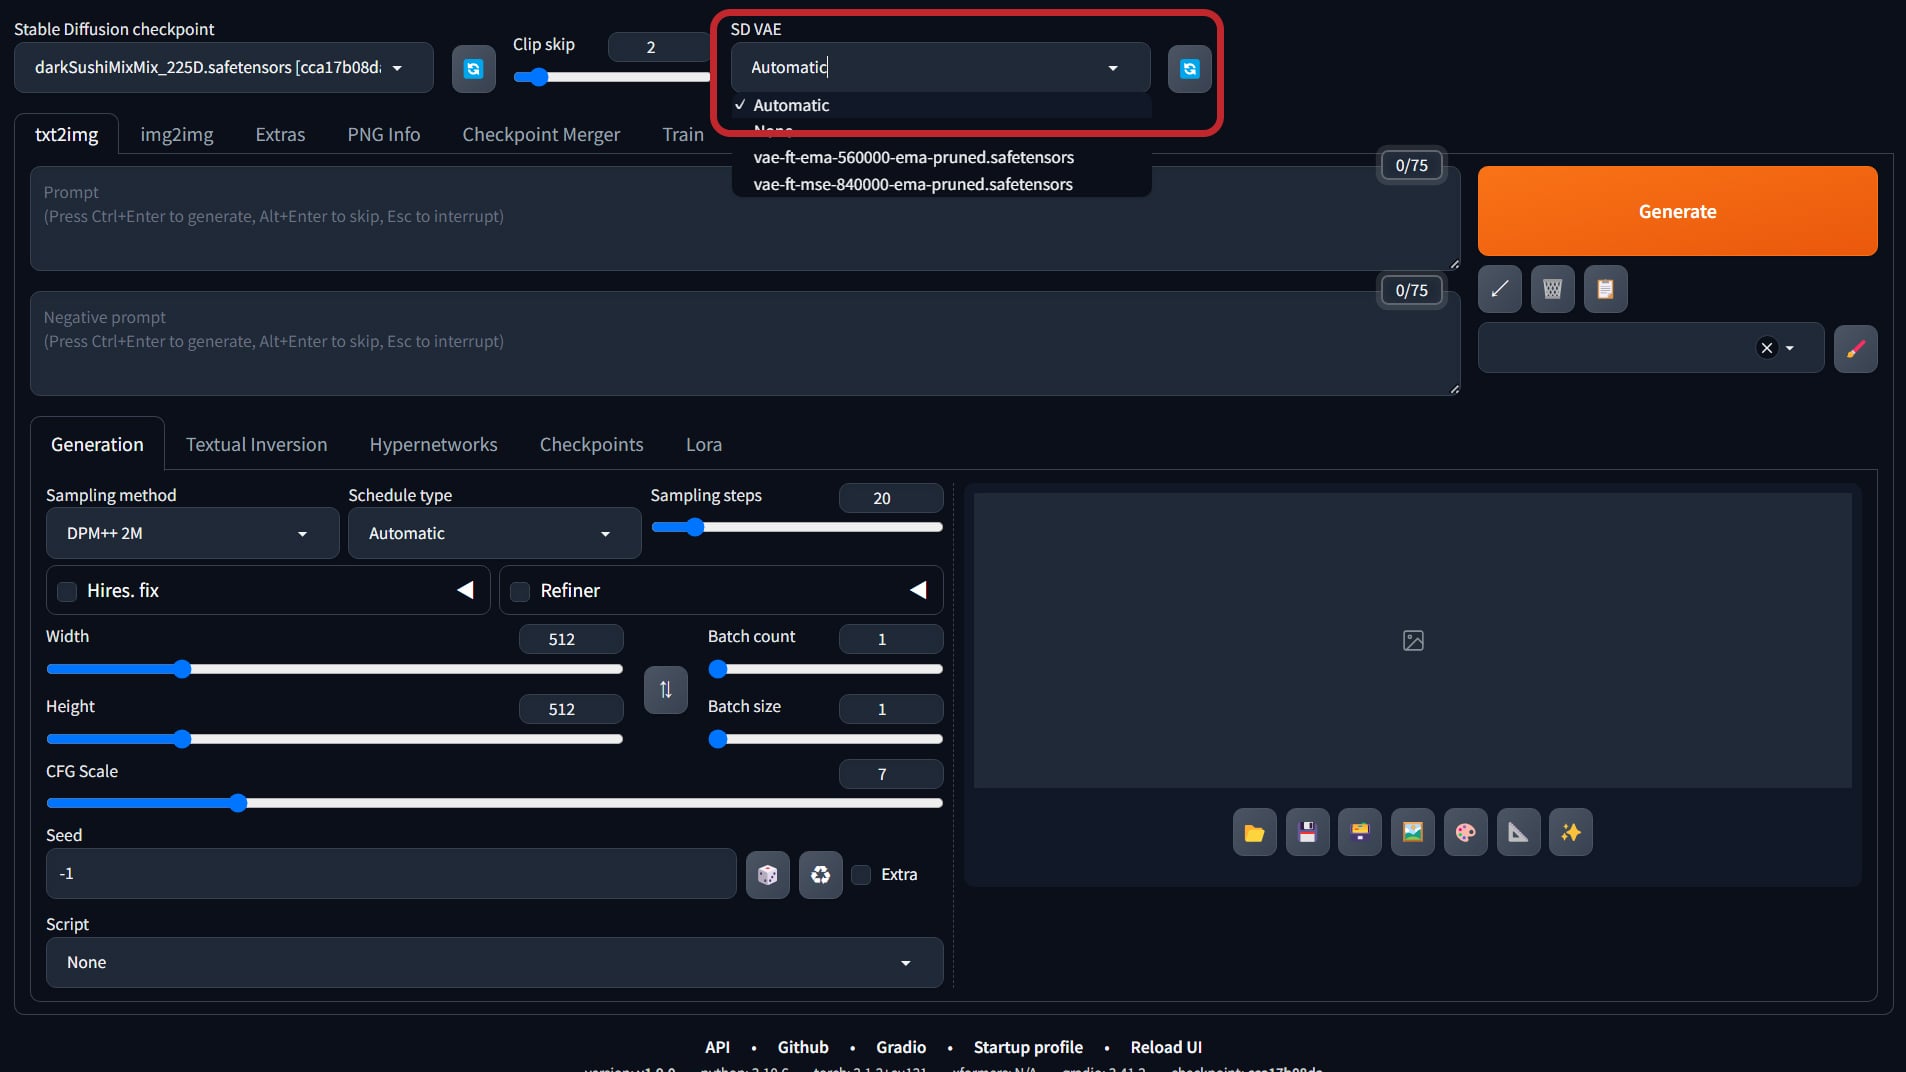This screenshot has height=1072, width=1906.
Task: Open the Script dropdown
Action: [494, 962]
